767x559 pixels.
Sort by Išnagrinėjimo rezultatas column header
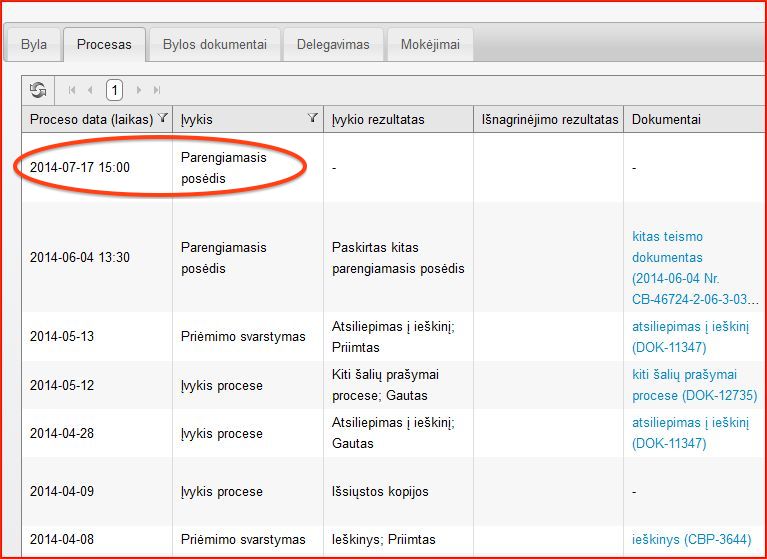(x=549, y=119)
